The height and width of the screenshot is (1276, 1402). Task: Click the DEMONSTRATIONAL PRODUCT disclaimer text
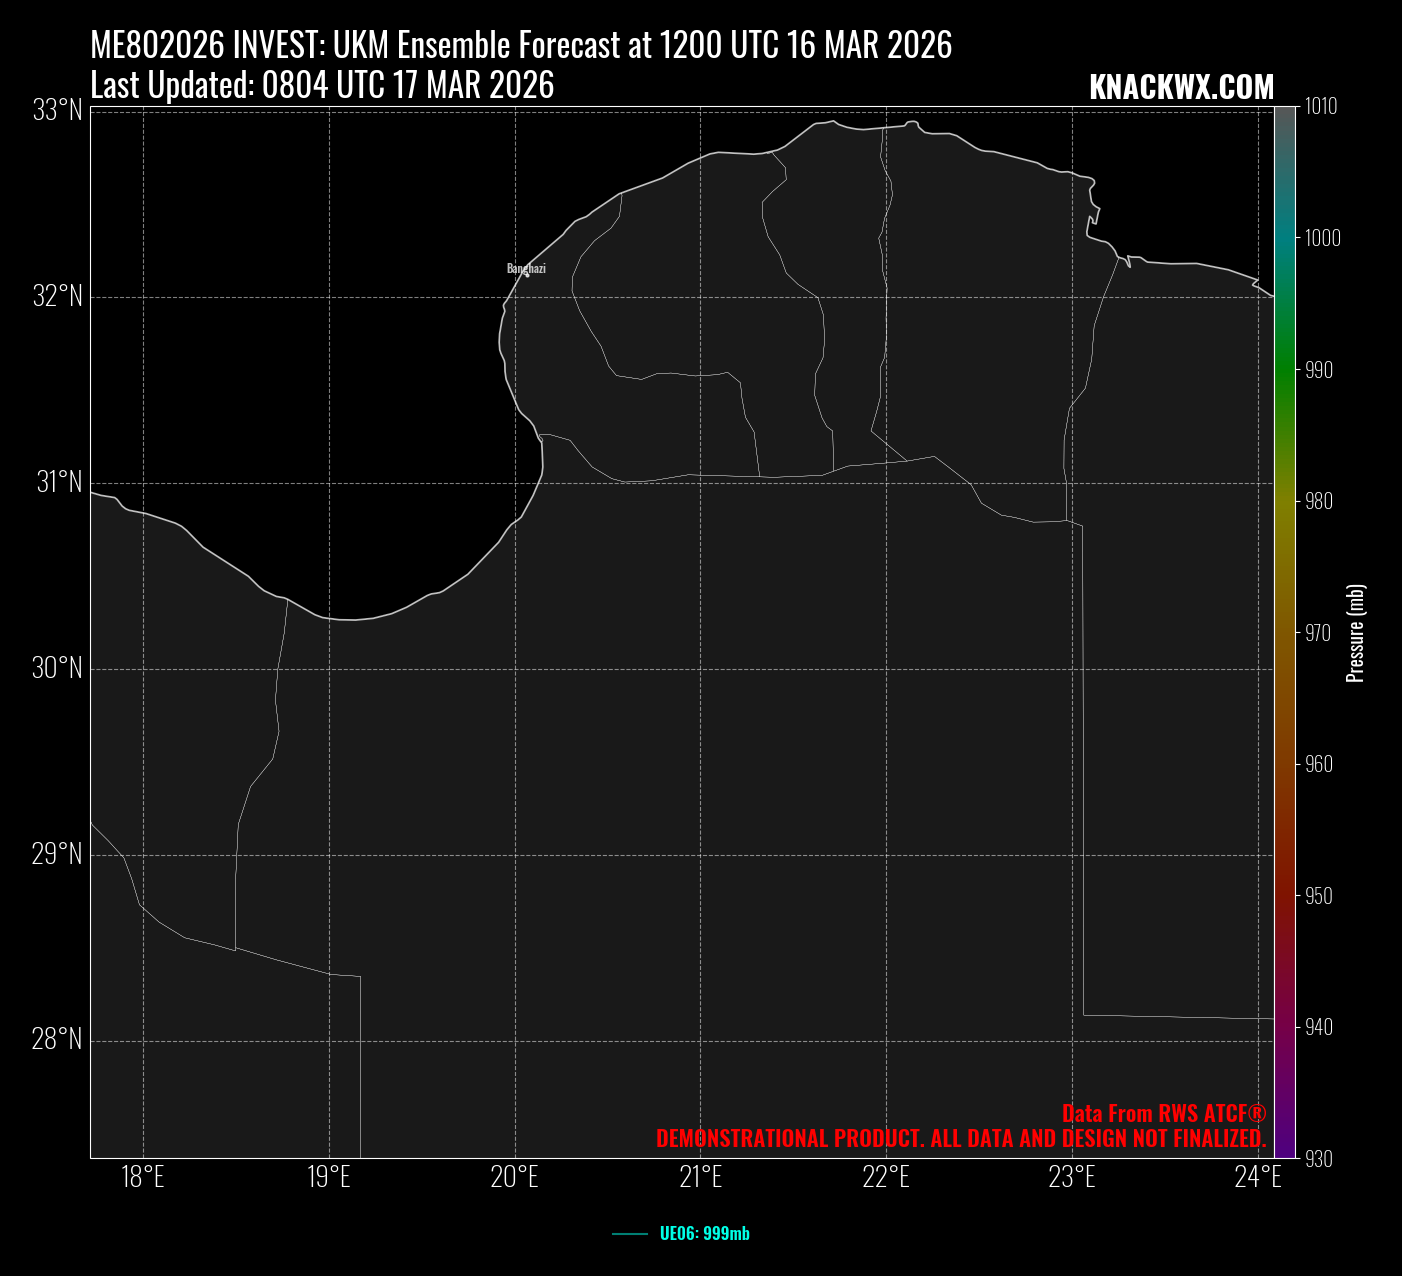960,1139
